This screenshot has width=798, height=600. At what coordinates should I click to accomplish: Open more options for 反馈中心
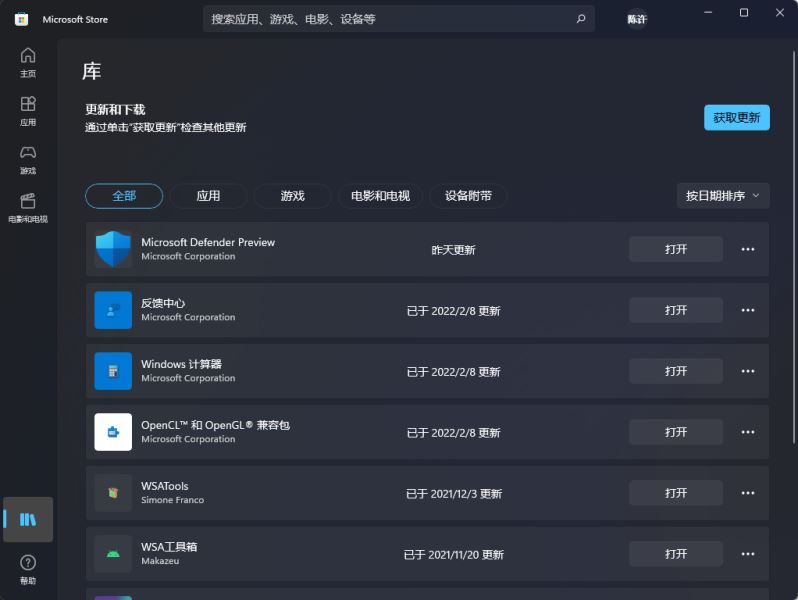[x=748, y=310]
